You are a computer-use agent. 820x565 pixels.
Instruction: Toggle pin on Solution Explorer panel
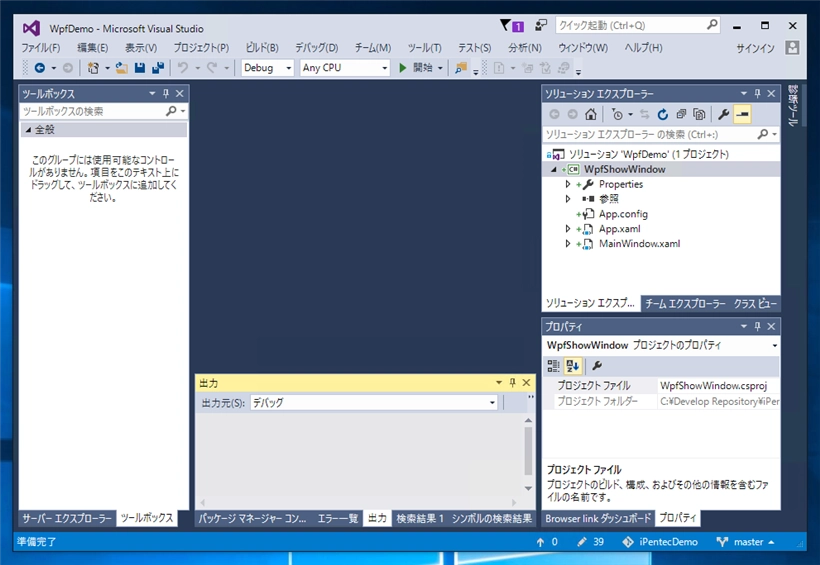point(757,94)
